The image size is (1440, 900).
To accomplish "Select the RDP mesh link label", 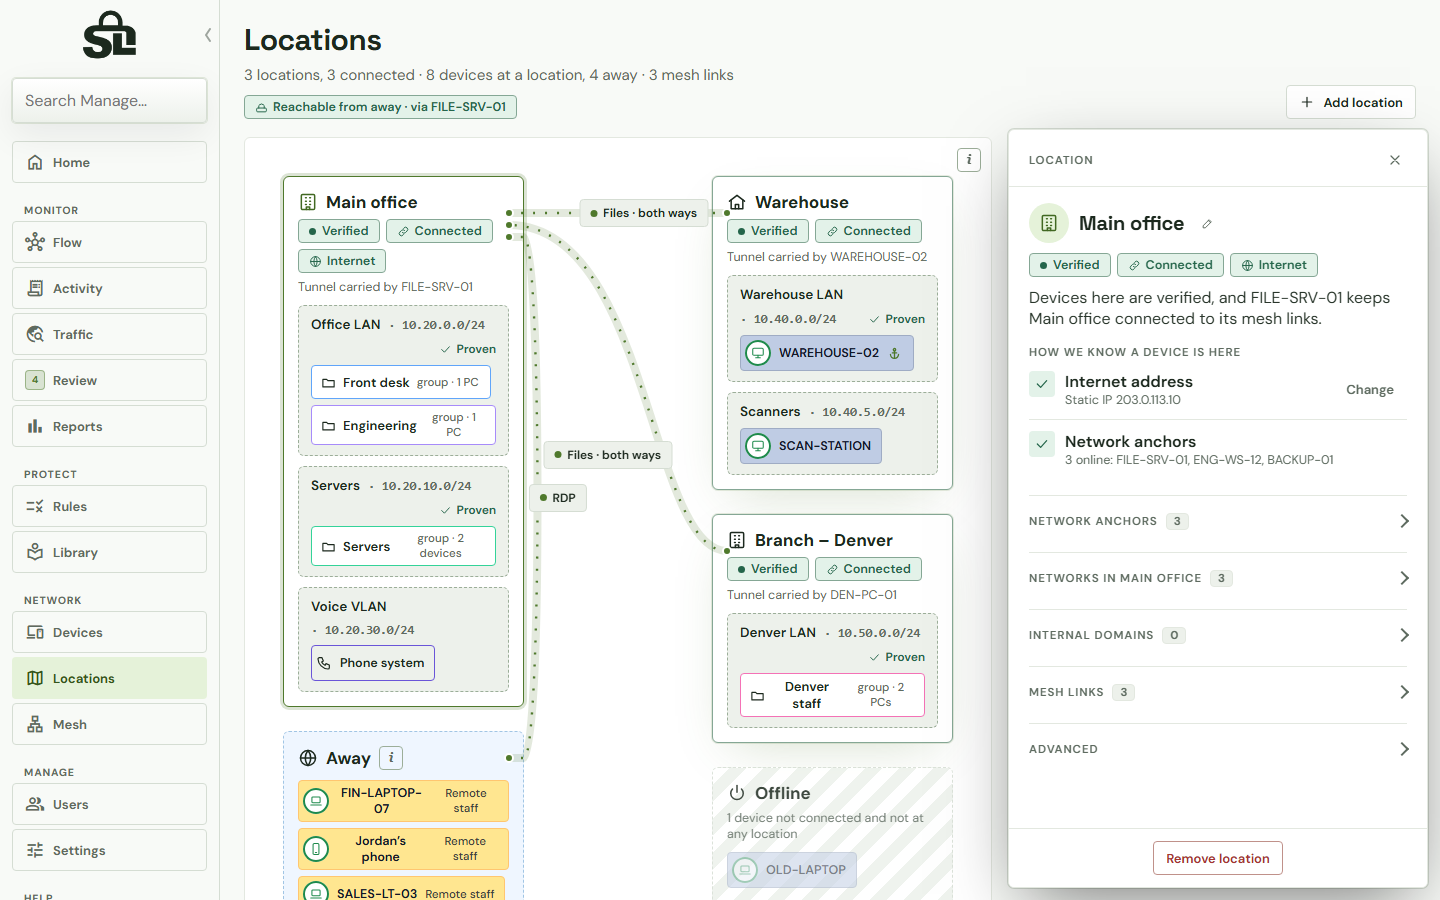I will click(558, 498).
